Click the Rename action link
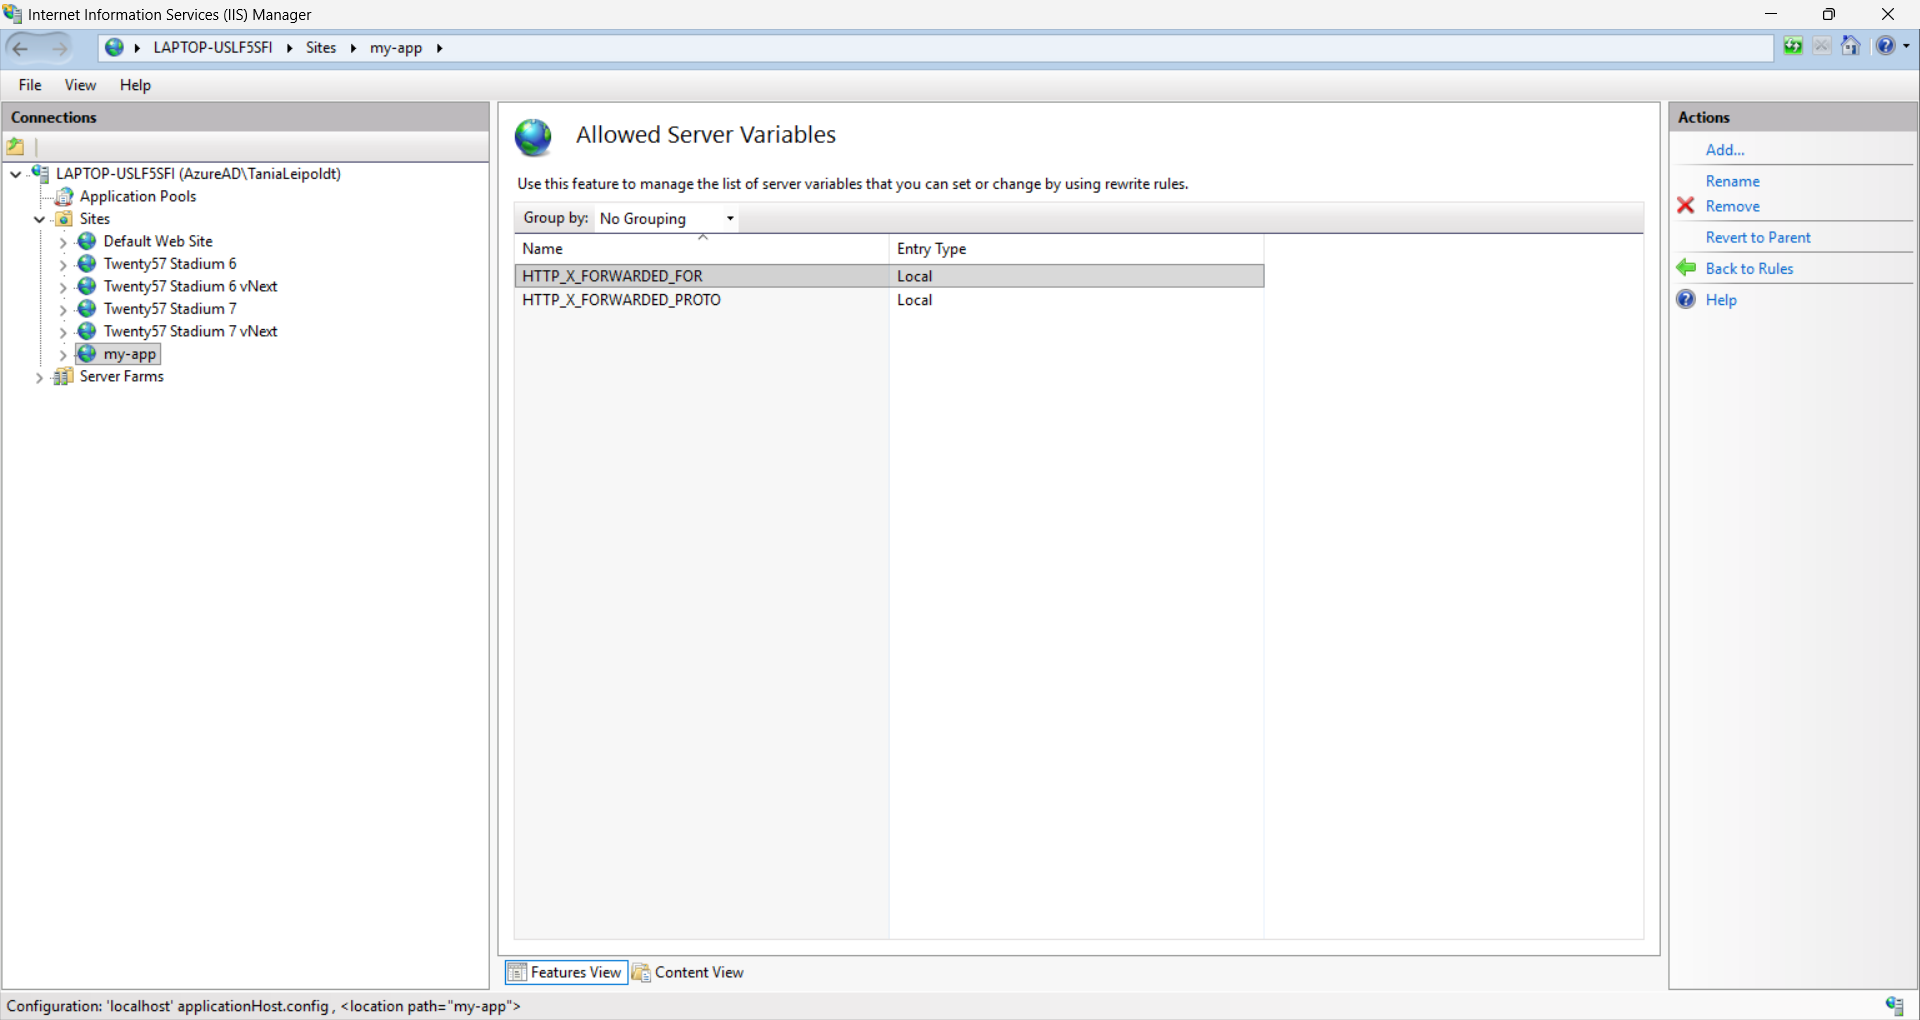Image resolution: width=1920 pixels, height=1020 pixels. (1732, 181)
